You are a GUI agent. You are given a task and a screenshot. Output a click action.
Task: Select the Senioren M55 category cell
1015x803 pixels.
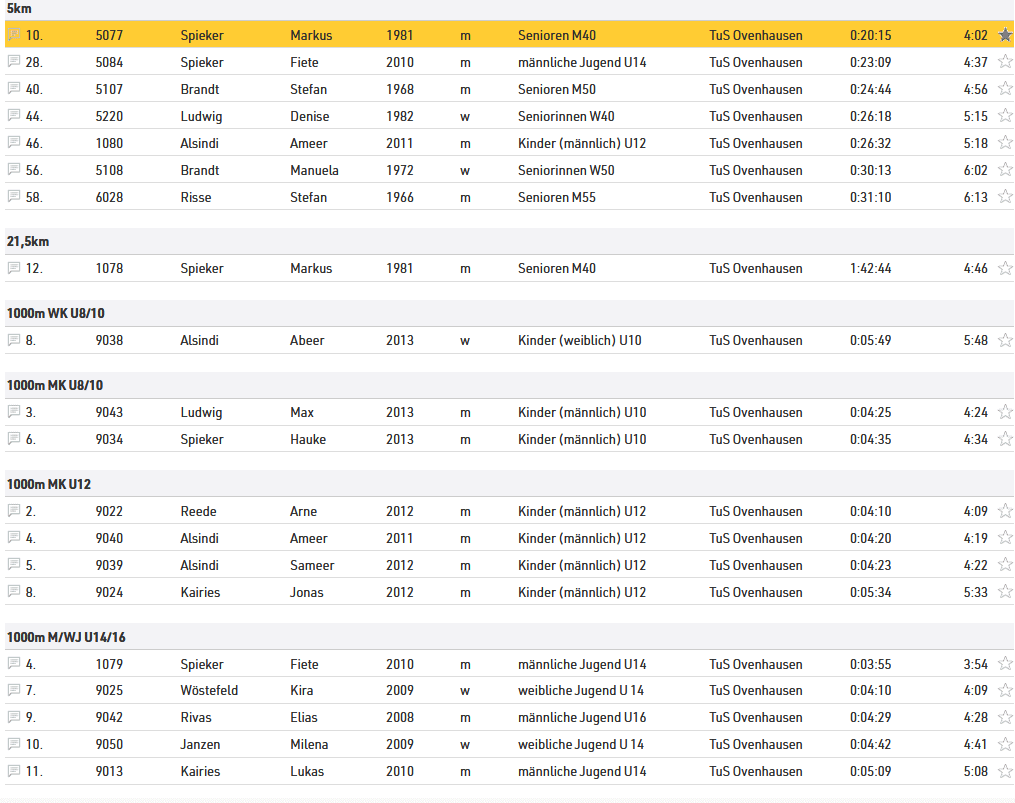pyautogui.click(x=557, y=197)
